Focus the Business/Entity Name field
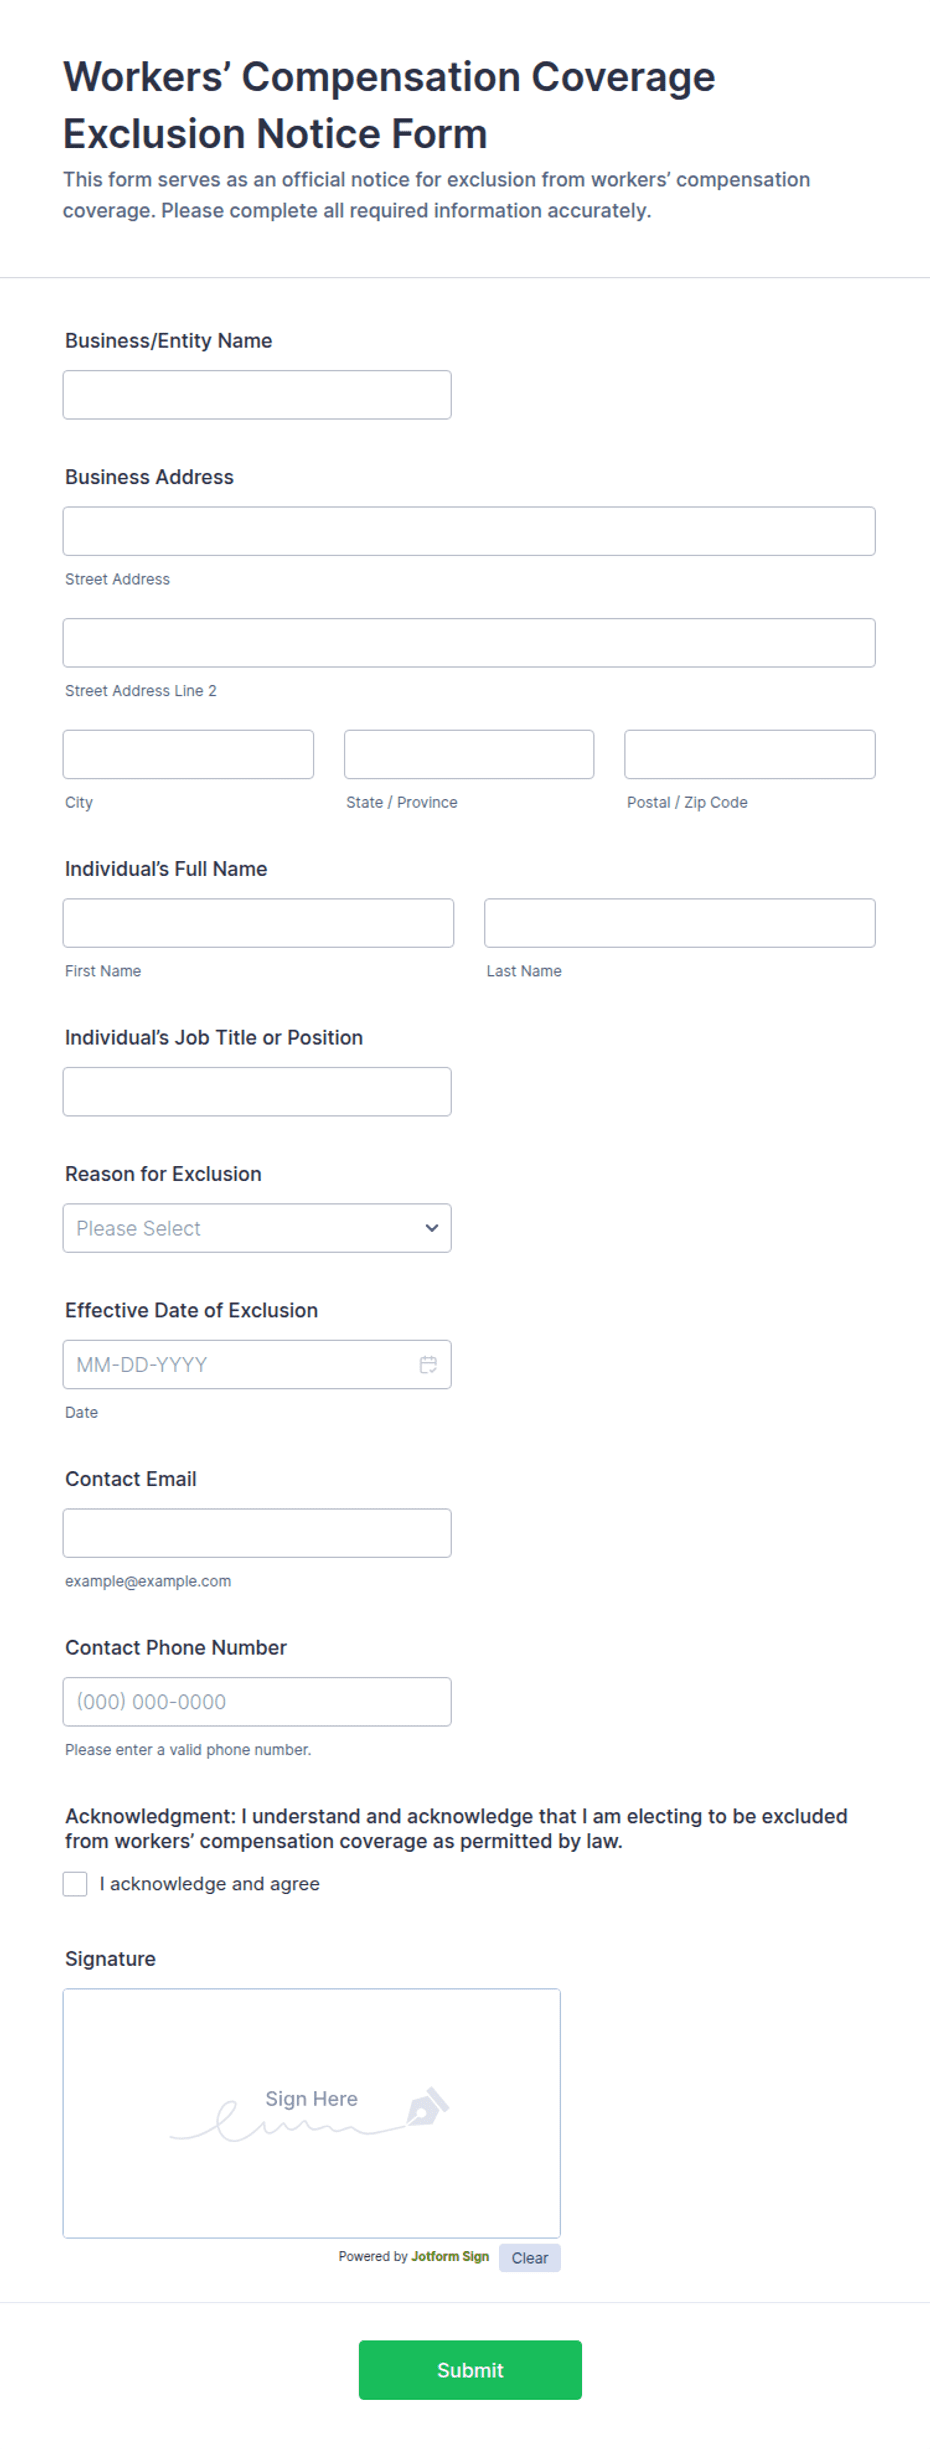 coord(257,395)
